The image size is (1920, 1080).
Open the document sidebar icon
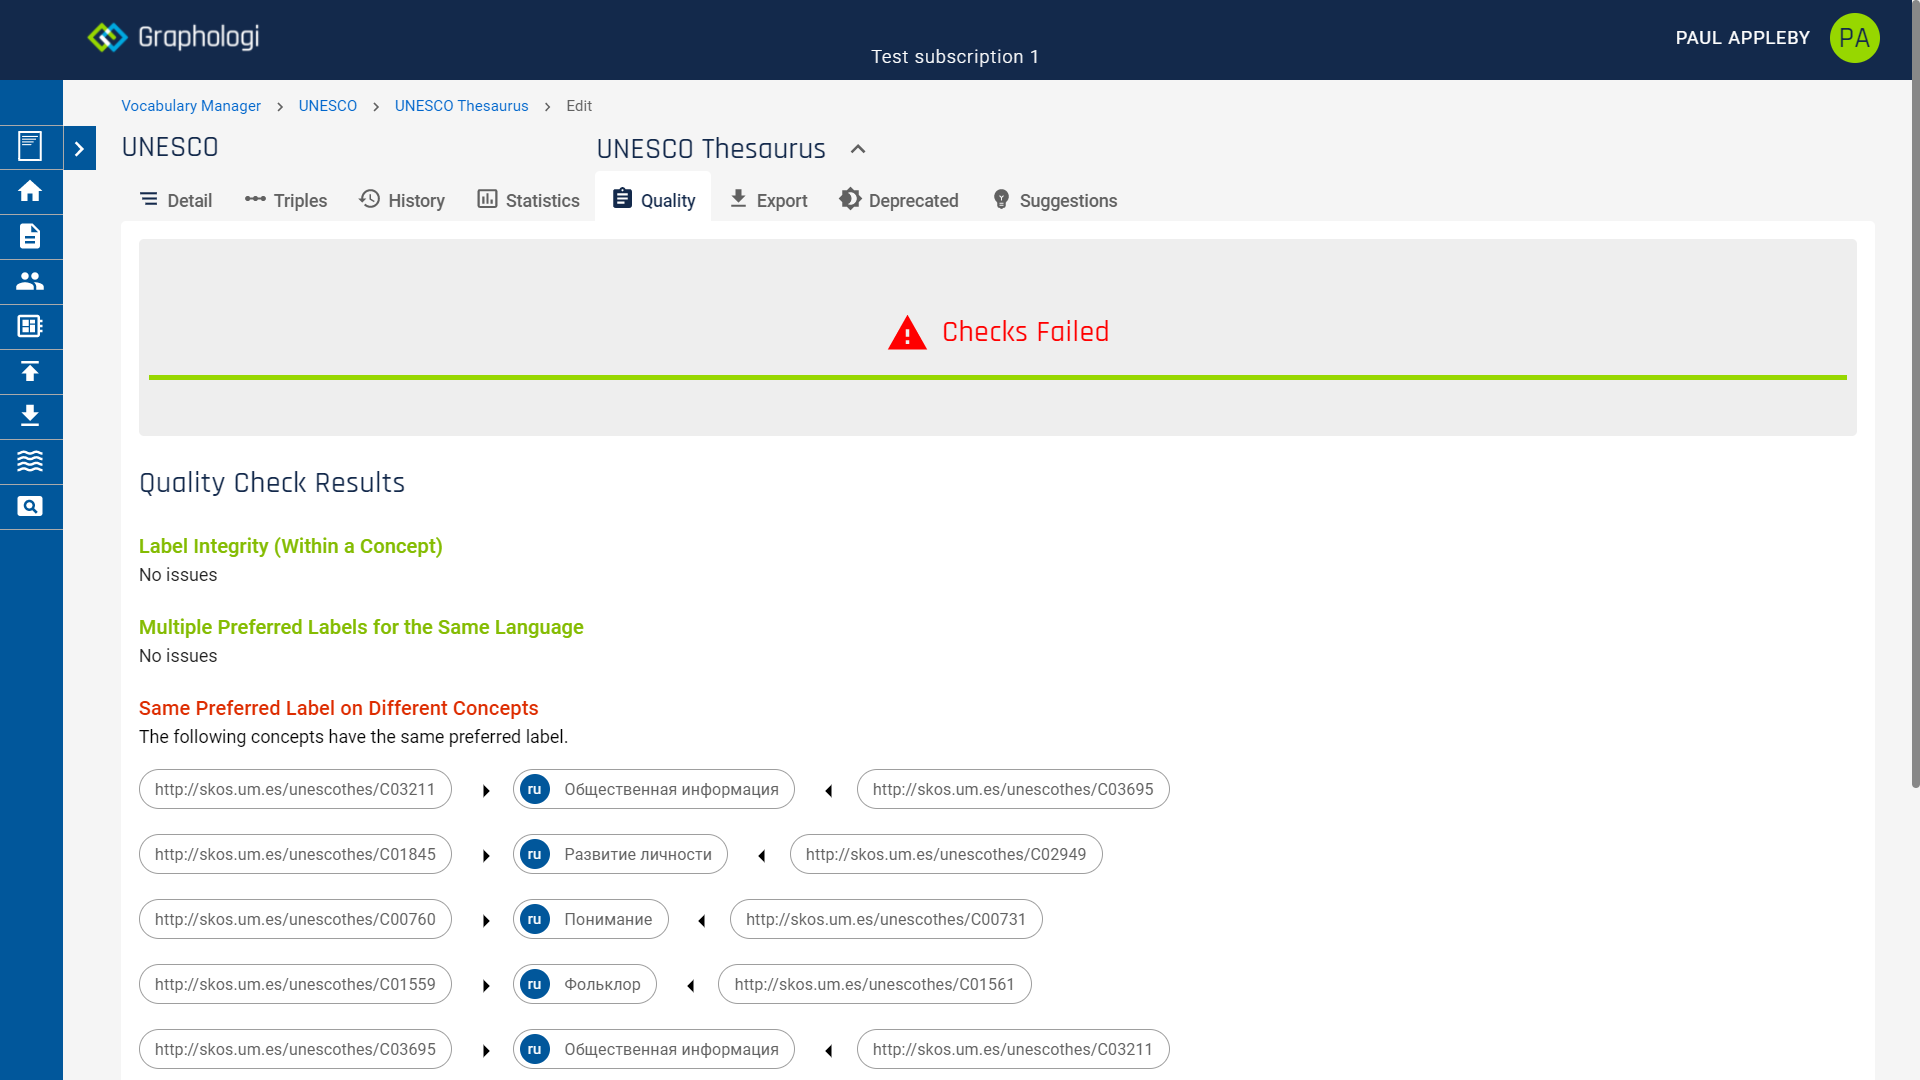pyautogui.click(x=30, y=237)
